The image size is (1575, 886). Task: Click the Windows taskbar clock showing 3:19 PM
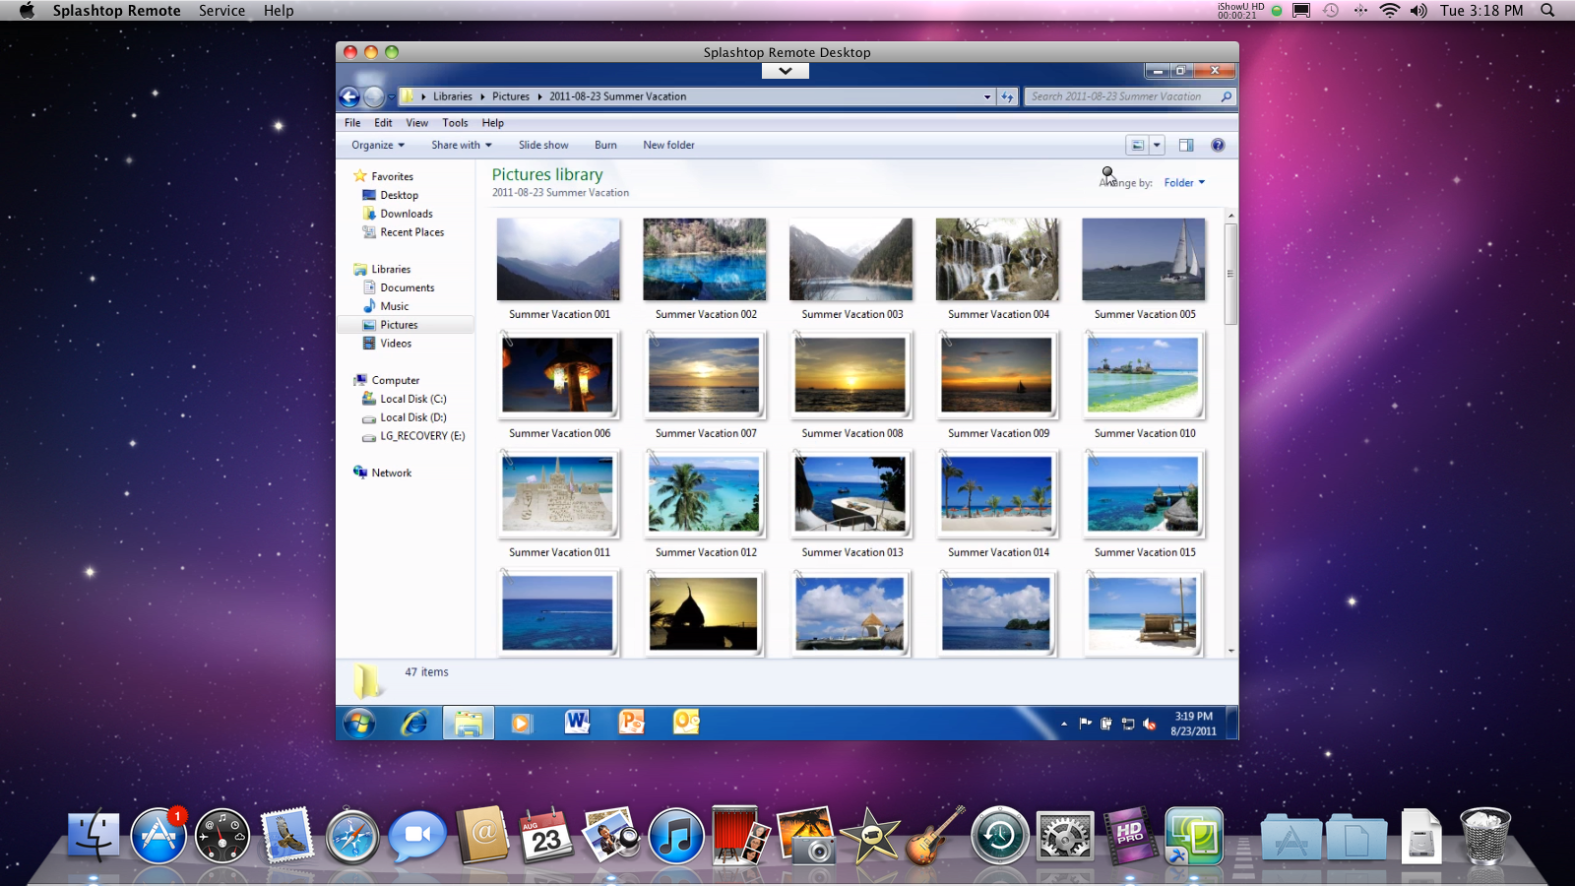tap(1194, 723)
